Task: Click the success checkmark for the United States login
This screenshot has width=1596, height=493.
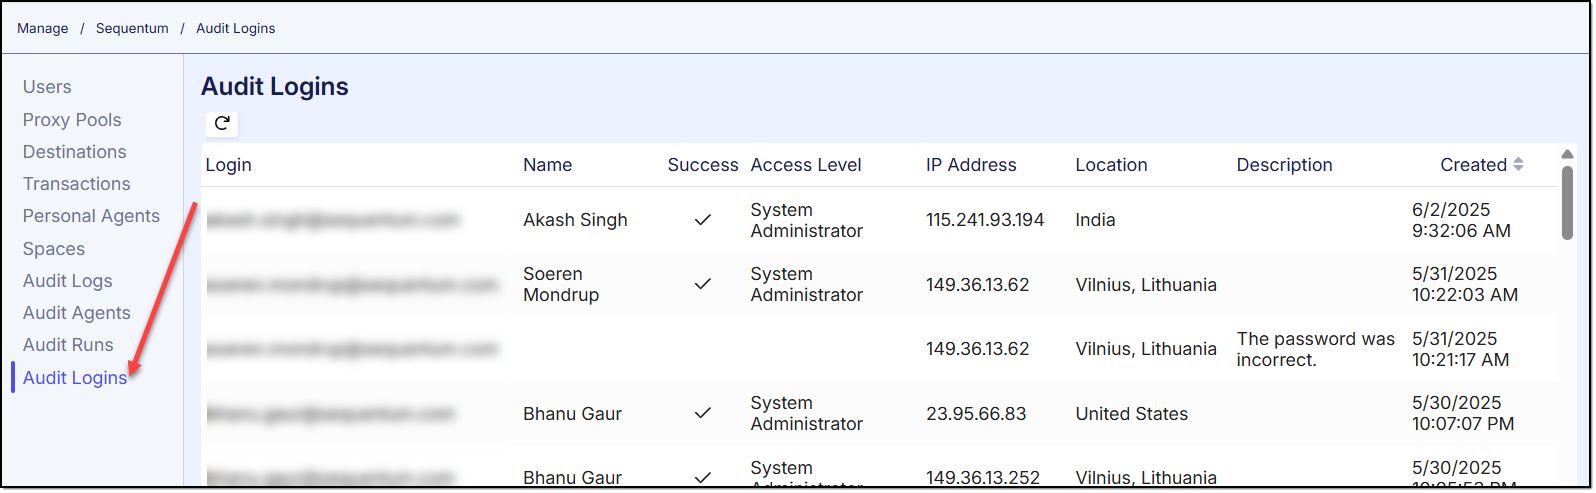Action: click(703, 413)
